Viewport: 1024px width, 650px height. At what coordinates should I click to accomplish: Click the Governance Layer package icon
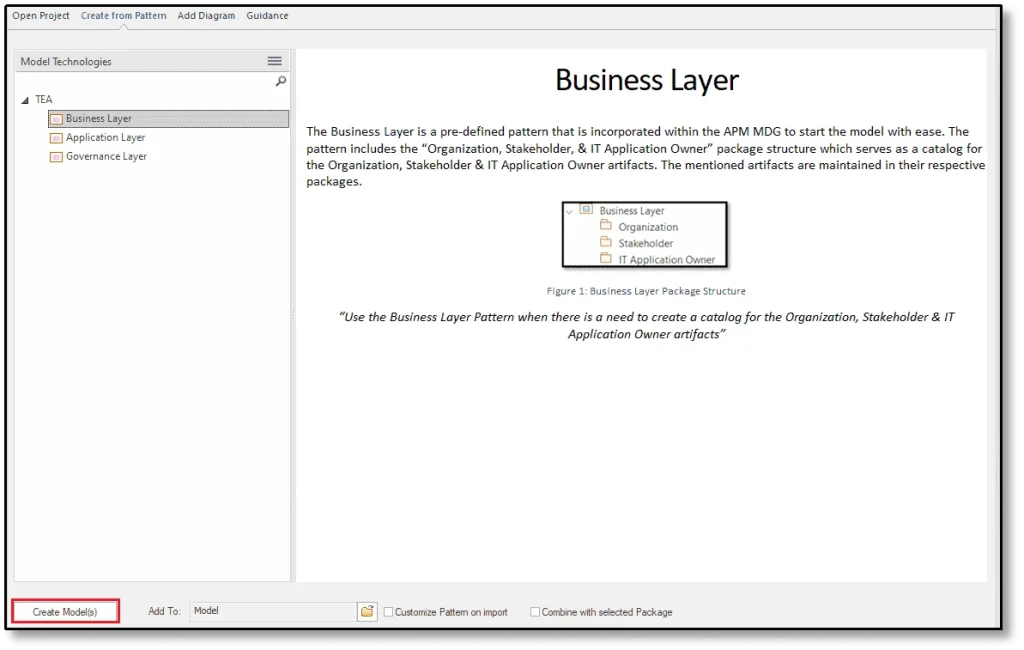(x=57, y=157)
